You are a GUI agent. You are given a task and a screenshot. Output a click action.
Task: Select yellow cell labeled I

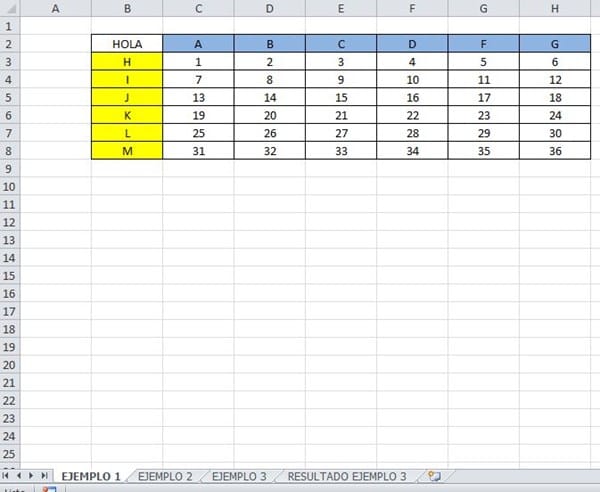coord(127,79)
